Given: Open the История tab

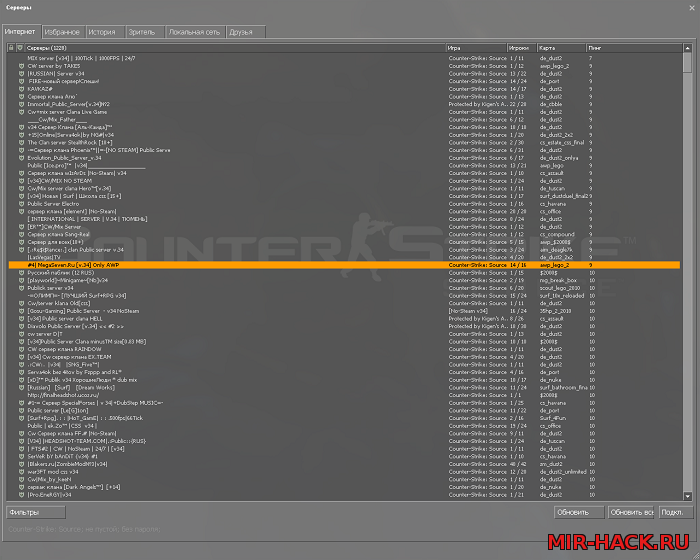Looking at the screenshot, I should click(102, 32).
